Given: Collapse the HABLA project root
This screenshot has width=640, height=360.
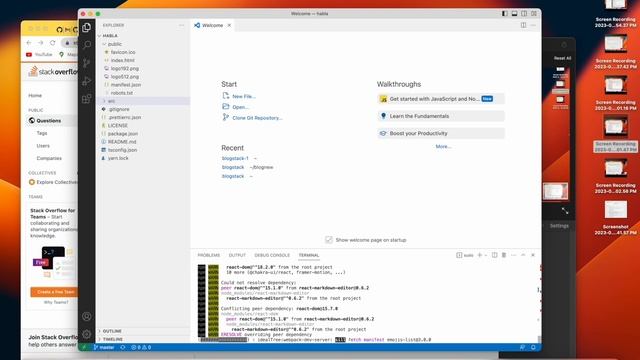Looking at the screenshot, I should coord(143,36).
